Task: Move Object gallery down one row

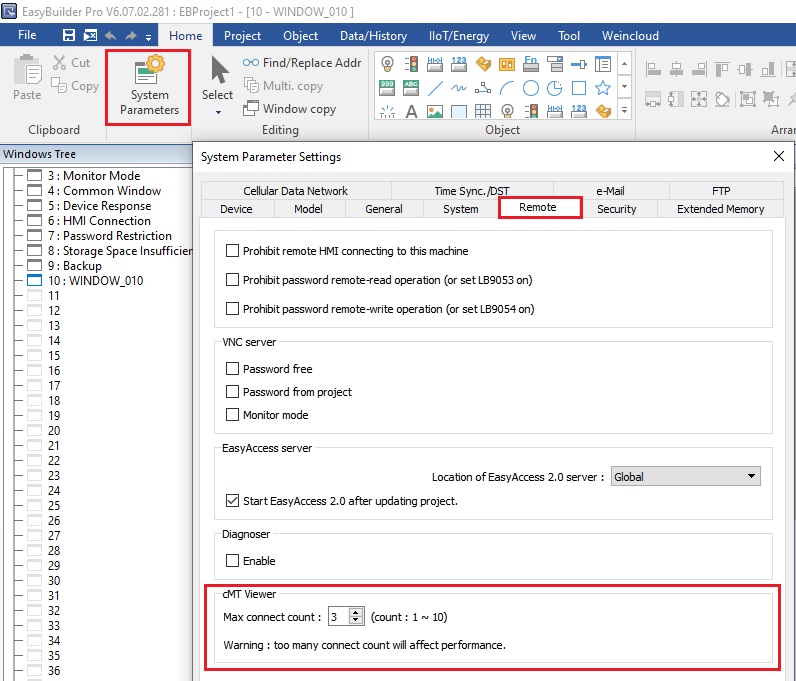Action: [x=624, y=87]
